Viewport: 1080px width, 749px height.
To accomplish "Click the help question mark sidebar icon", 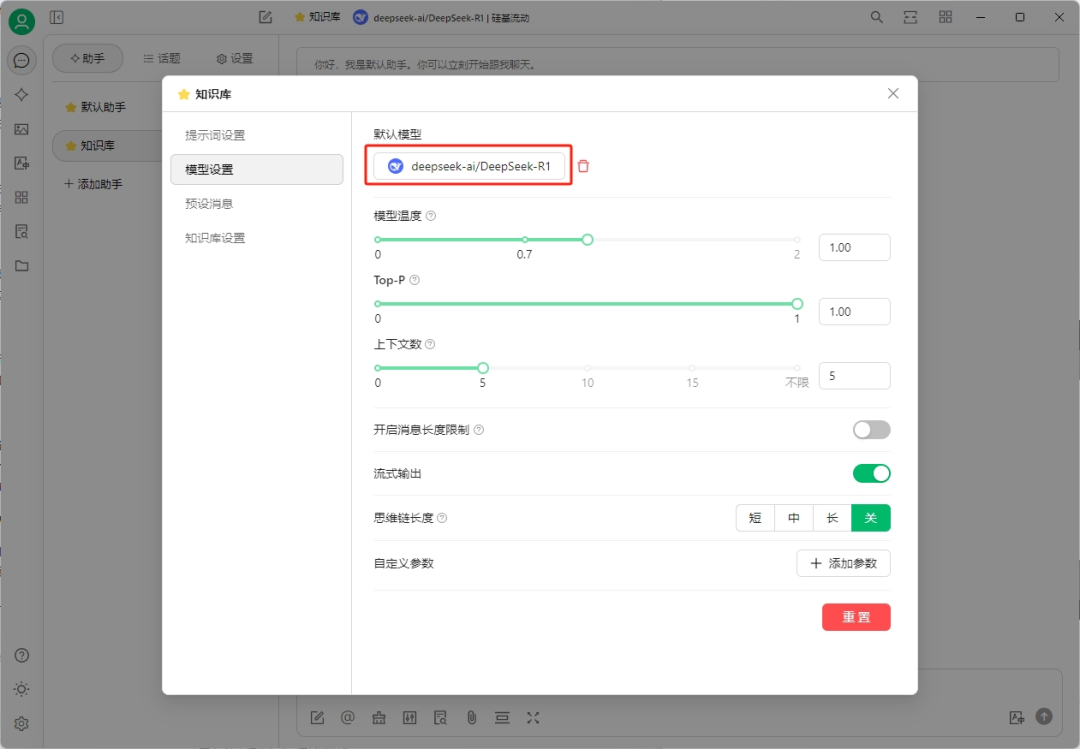I will (x=21, y=655).
